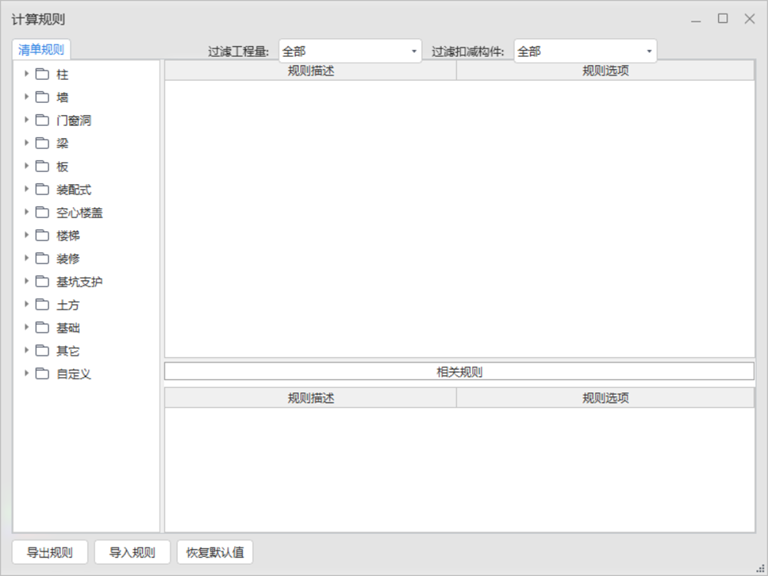768x576 pixels.
Task: Click the folder icon beside 柱
Action: tap(42, 74)
